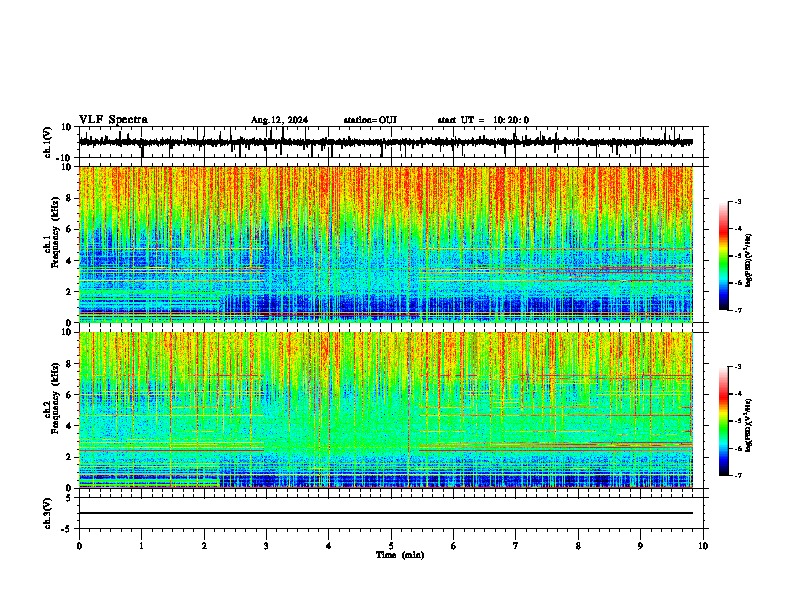
Task: Click the '-3' label on ch.2 color bar
Action: 738,367
